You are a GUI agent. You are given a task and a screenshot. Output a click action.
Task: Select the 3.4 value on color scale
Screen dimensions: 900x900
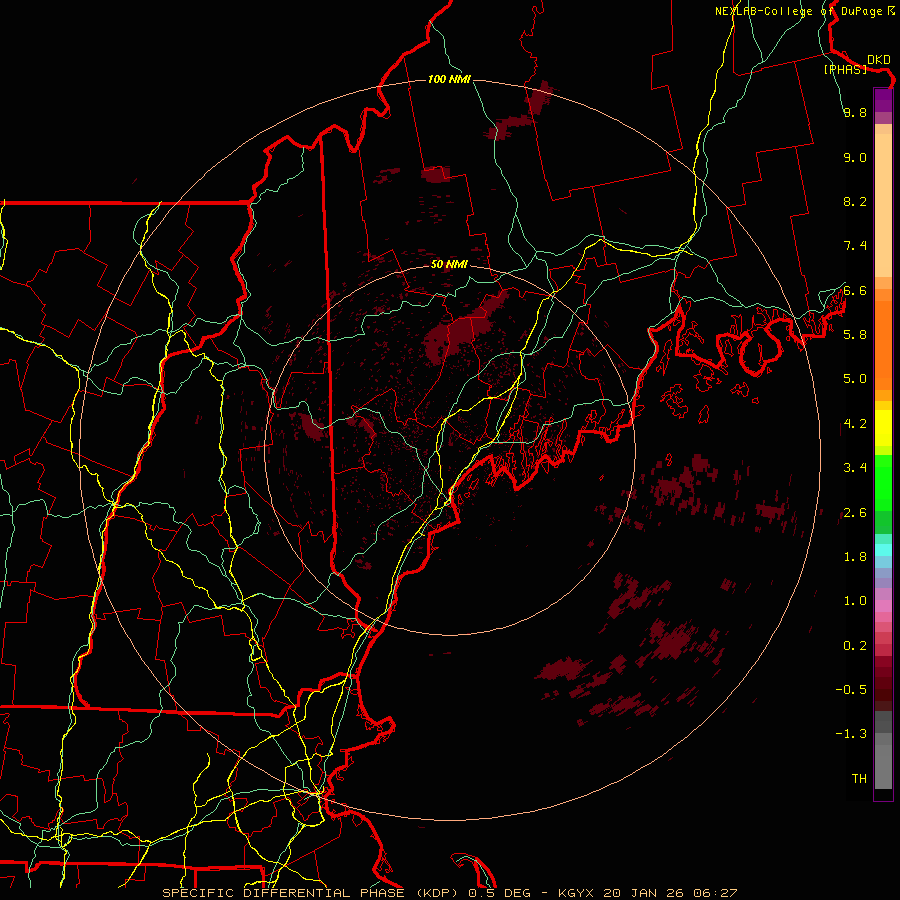click(855, 467)
